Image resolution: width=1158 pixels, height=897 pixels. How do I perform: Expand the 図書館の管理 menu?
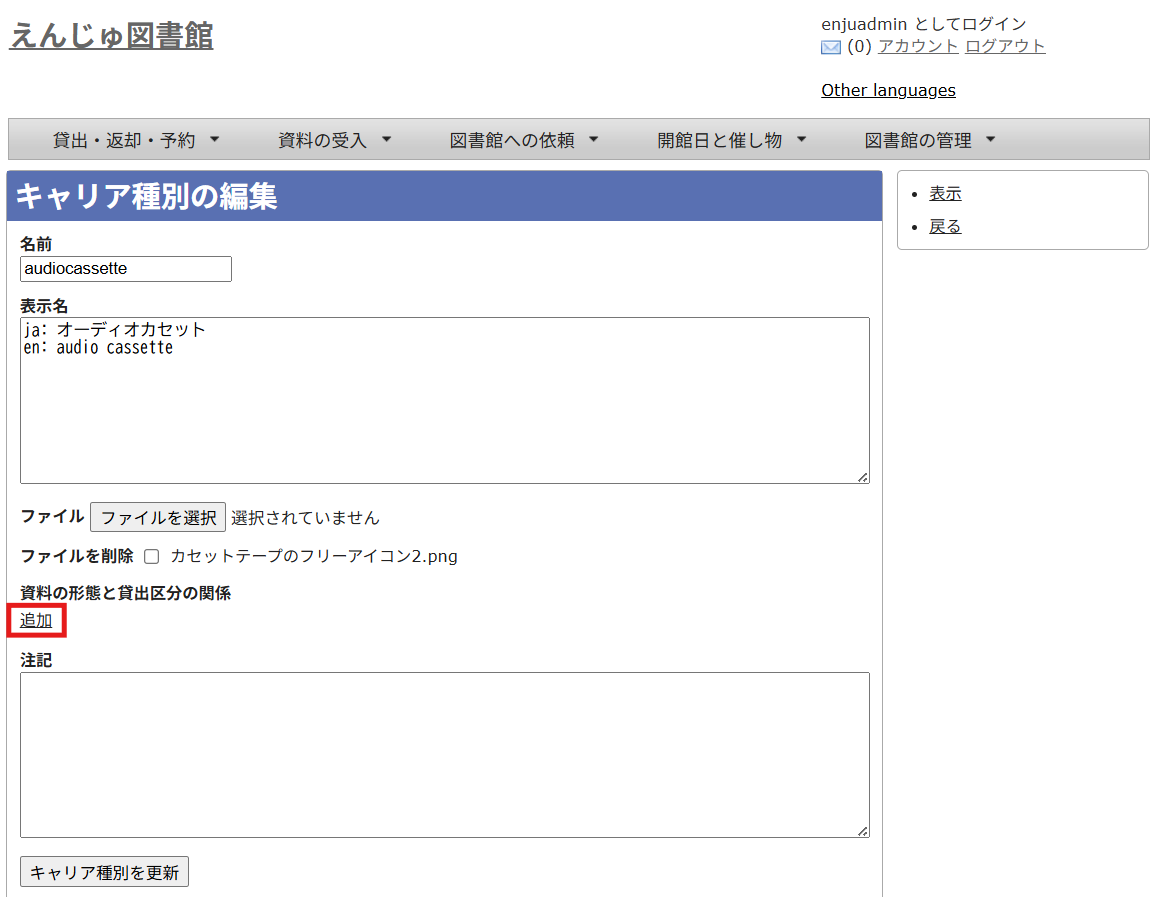point(930,140)
